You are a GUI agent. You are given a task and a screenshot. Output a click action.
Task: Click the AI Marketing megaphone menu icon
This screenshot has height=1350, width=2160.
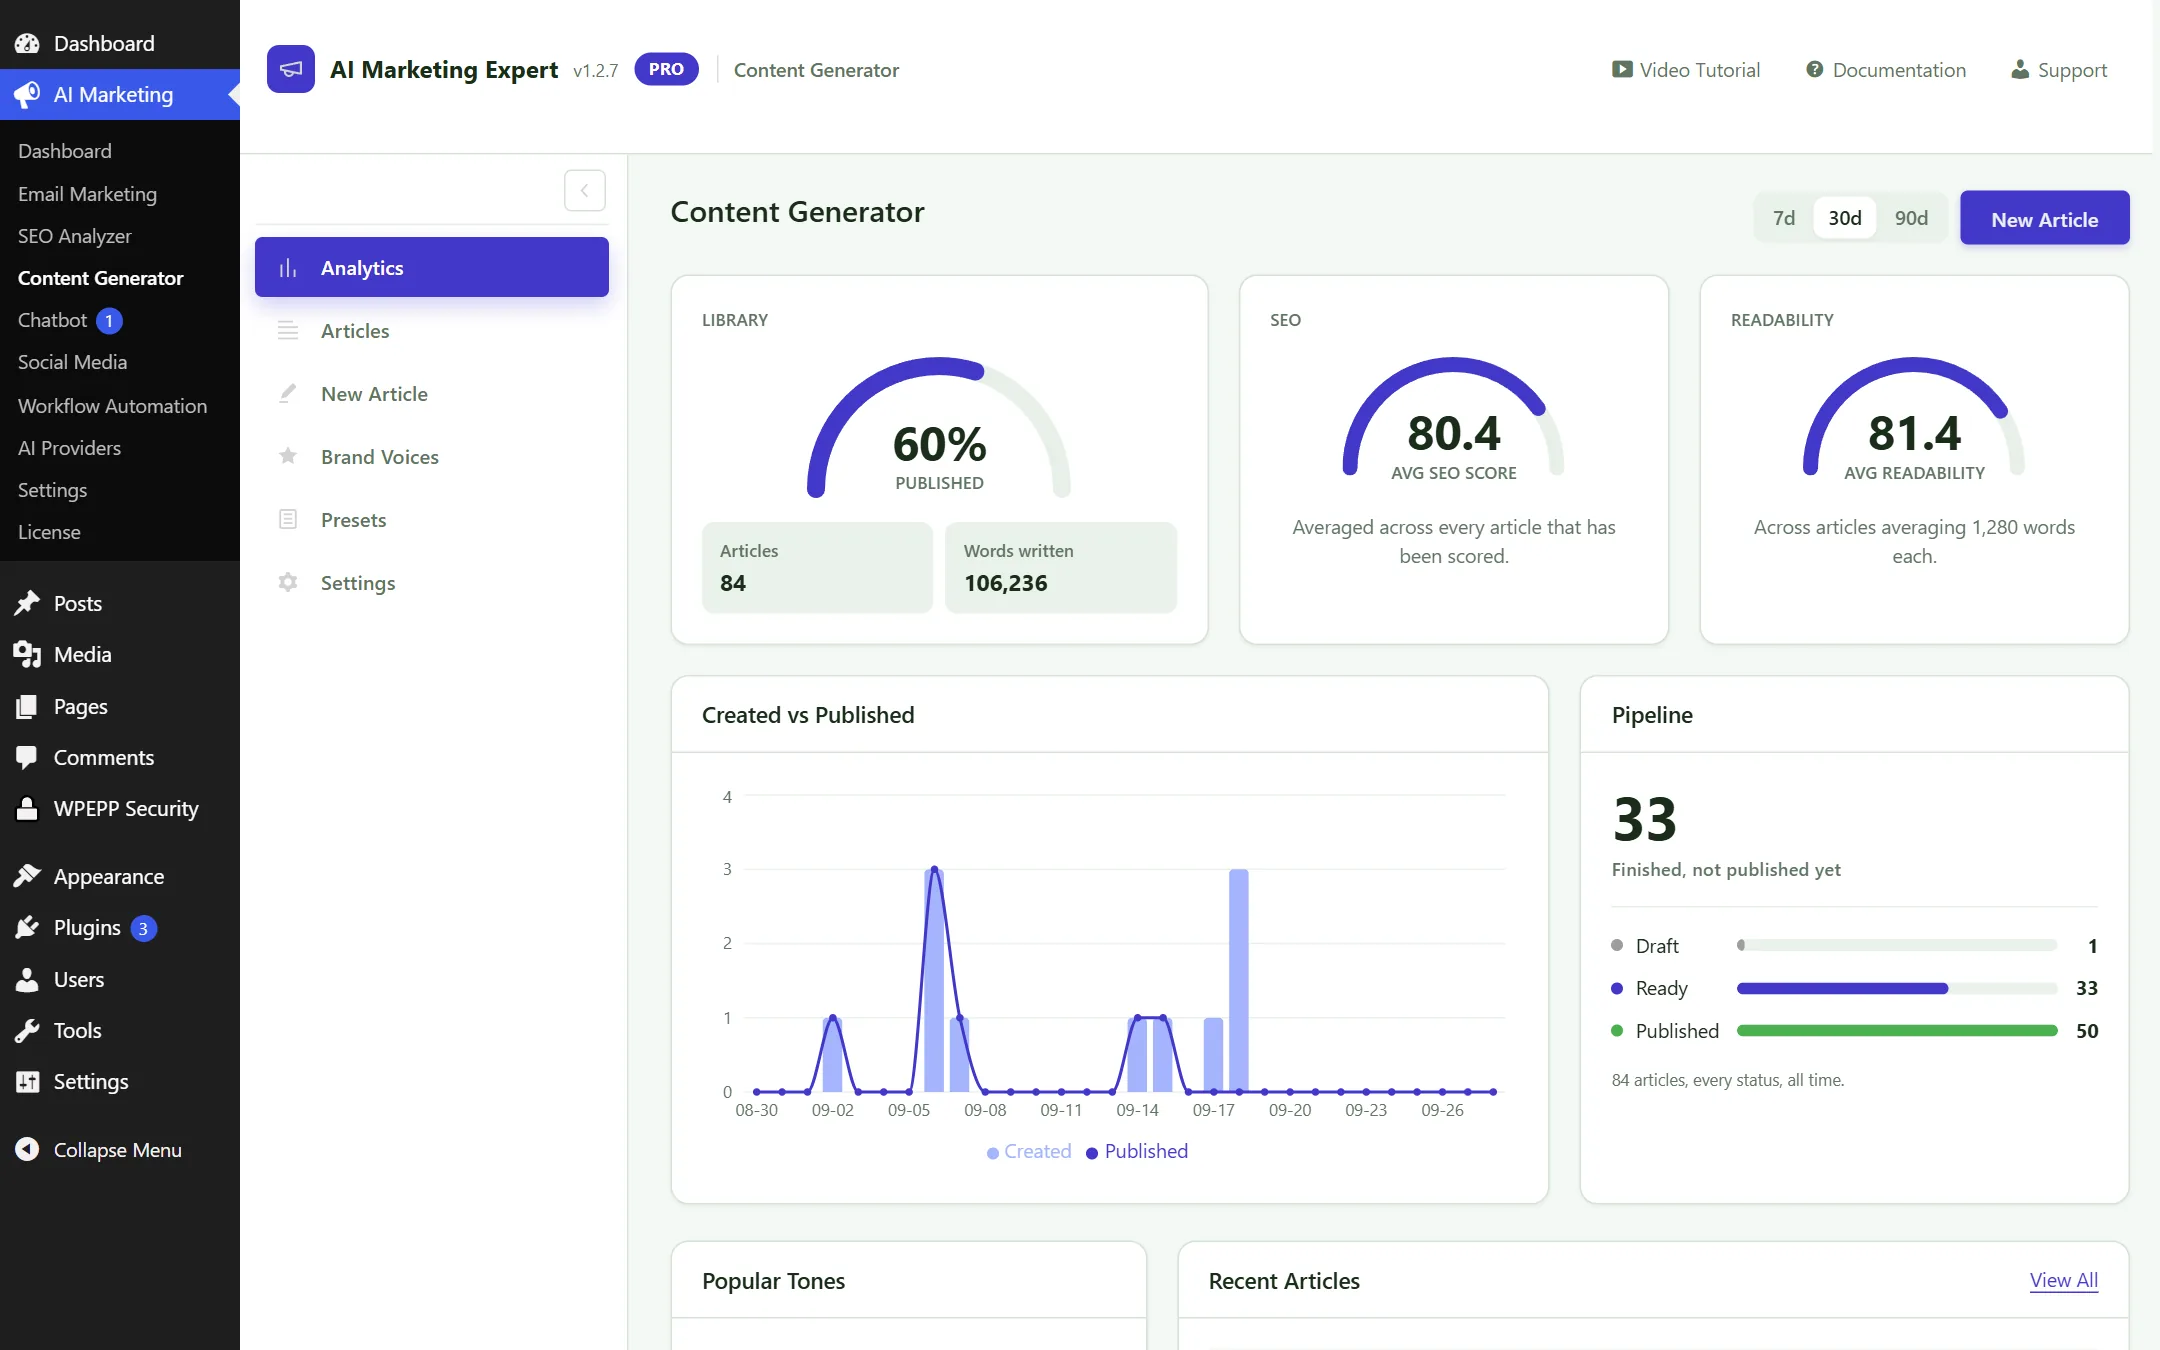pos(27,94)
